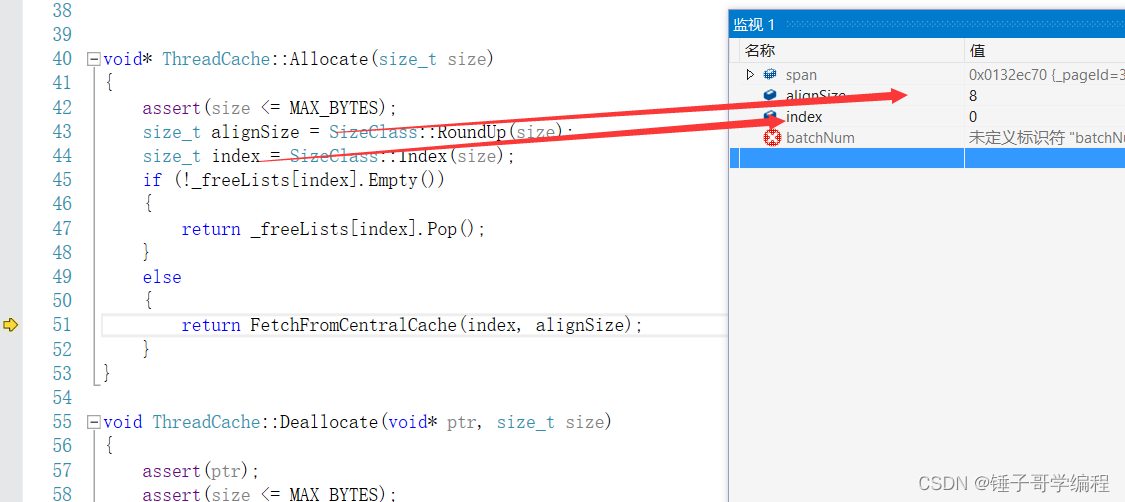Collapse the ThreadCache::Allocate function block
This screenshot has height=502, width=1125.
(93, 60)
